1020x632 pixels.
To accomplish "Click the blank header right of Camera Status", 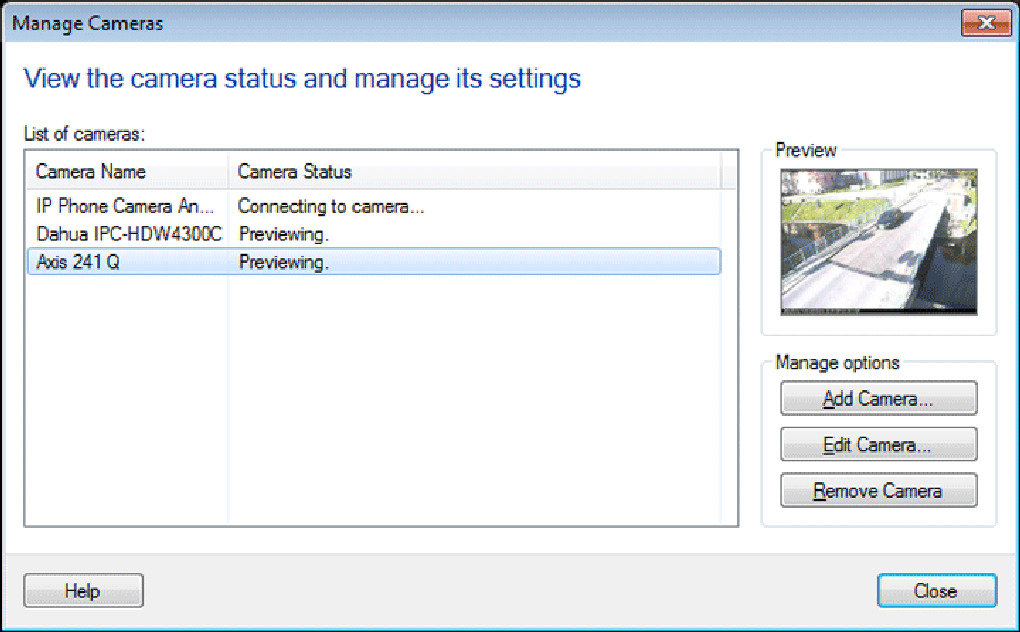I will pyautogui.click(x=729, y=172).
